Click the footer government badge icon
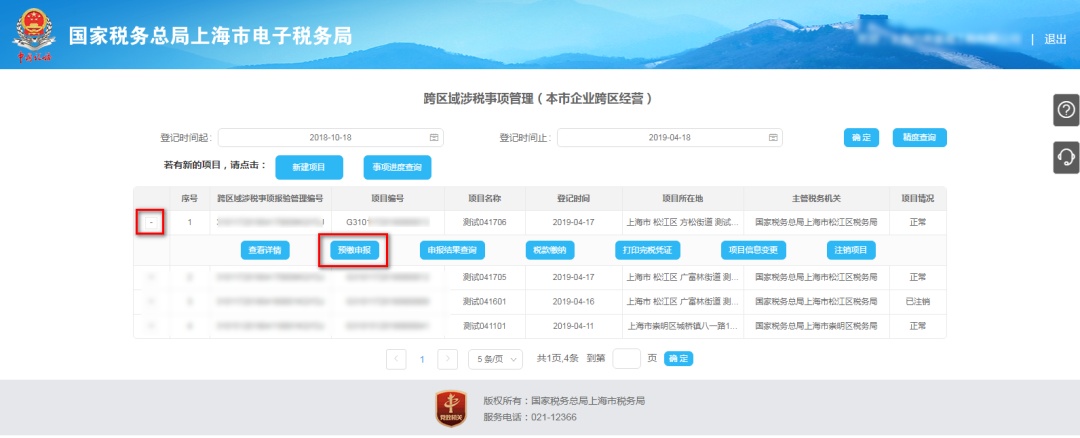Image resolution: width=1080 pixels, height=438 pixels. pyautogui.click(x=452, y=408)
